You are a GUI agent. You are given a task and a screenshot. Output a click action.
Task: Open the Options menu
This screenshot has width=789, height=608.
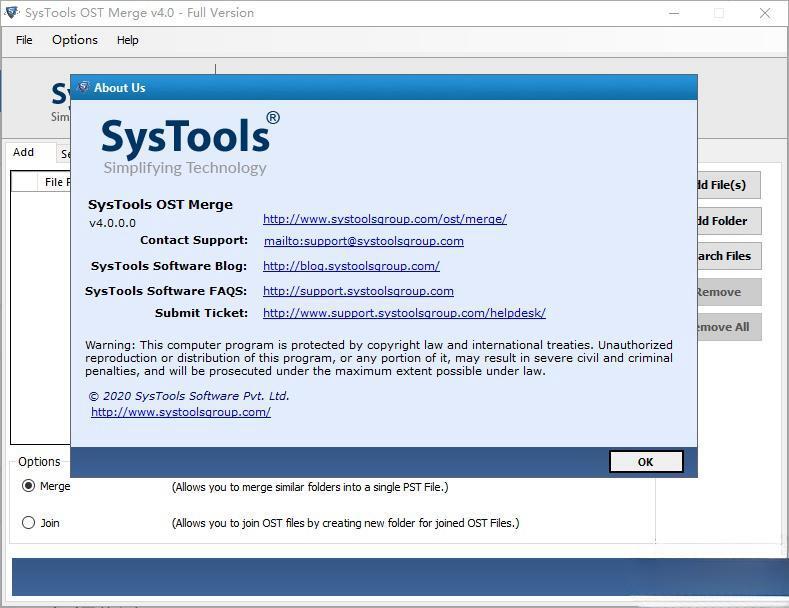75,40
